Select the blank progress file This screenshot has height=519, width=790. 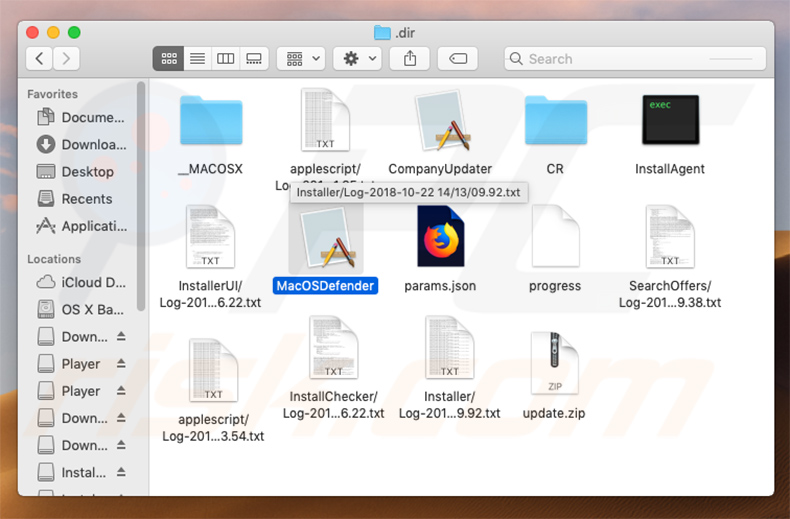(x=555, y=237)
